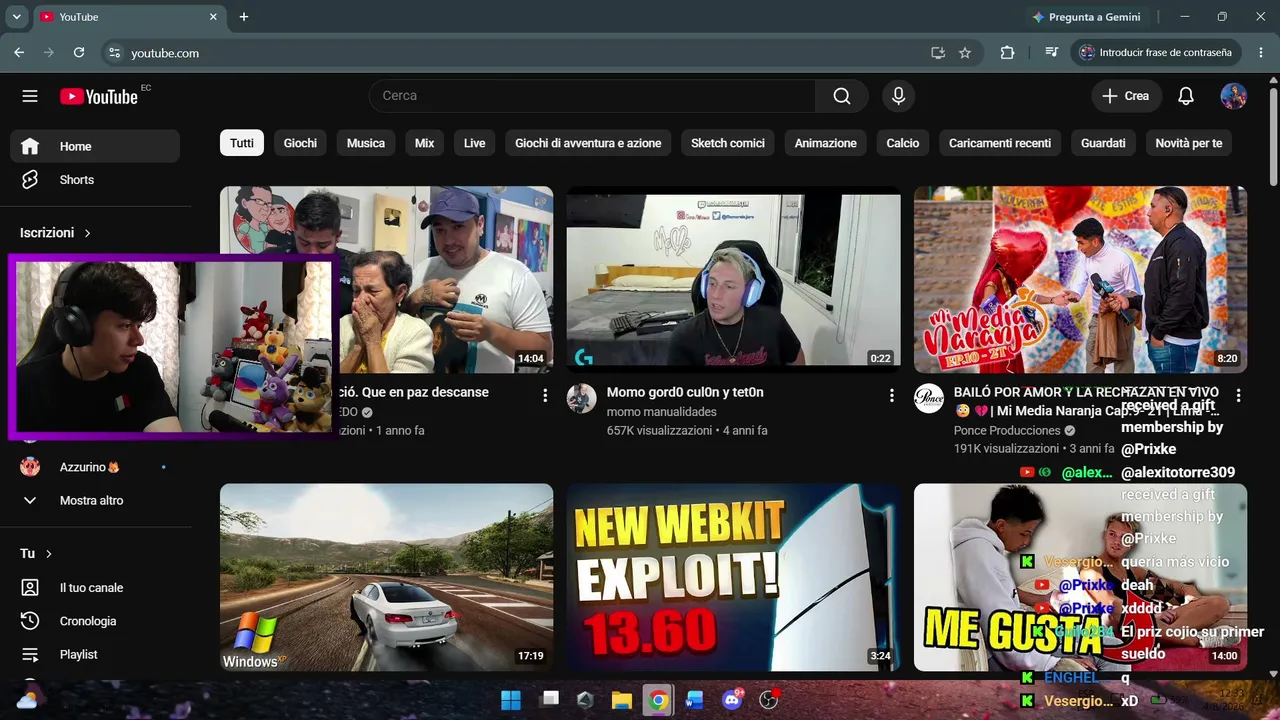Select the Giochi filter chip
Viewport: 1280px width, 720px height.
(x=300, y=143)
